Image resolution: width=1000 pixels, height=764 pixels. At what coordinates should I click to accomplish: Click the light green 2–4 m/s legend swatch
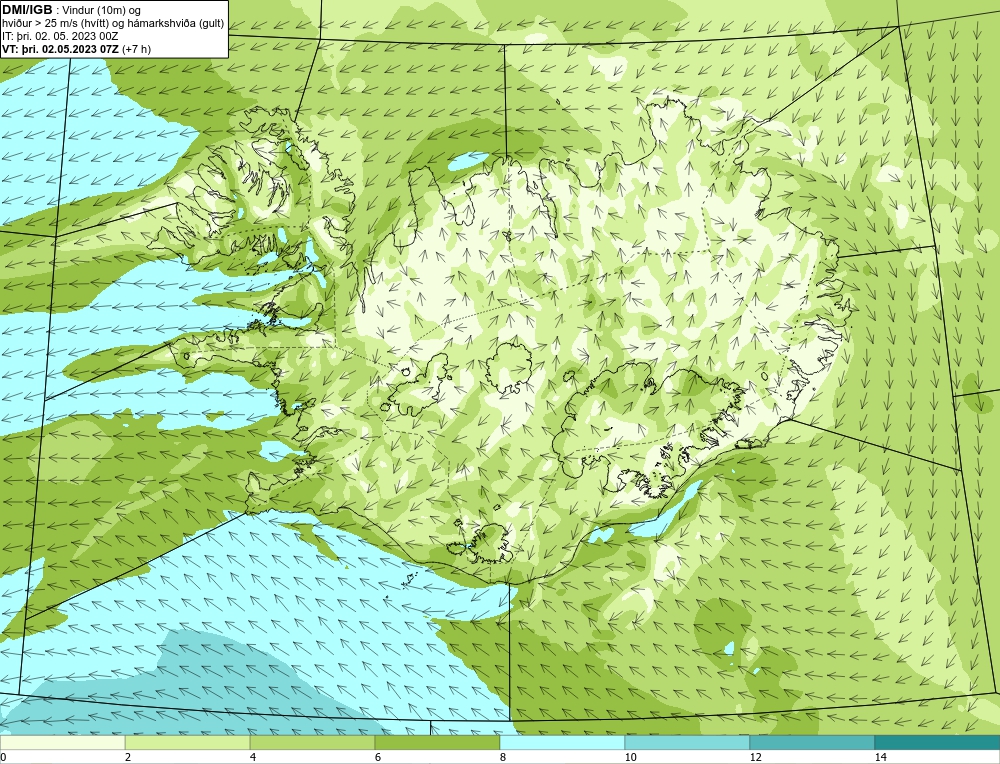[x=188, y=742]
